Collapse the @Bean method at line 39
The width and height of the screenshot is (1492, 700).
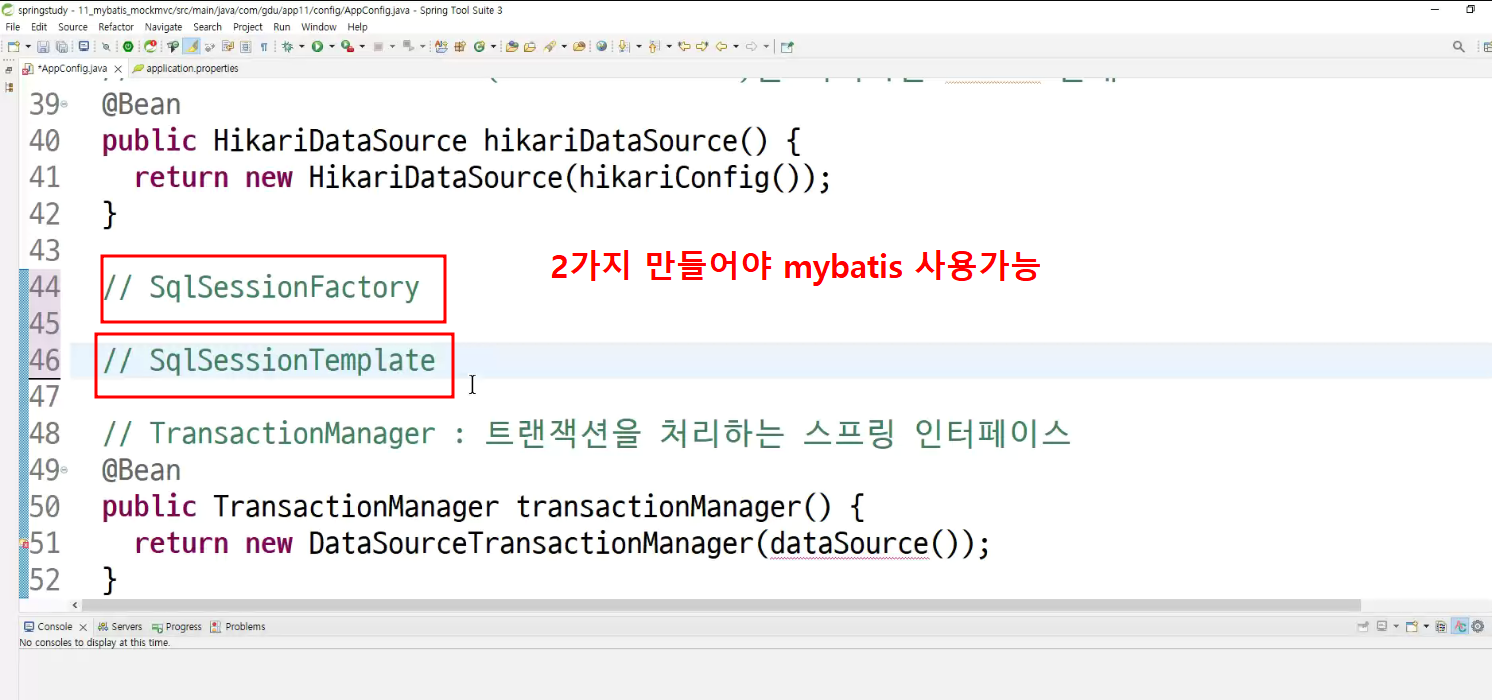click(x=65, y=104)
